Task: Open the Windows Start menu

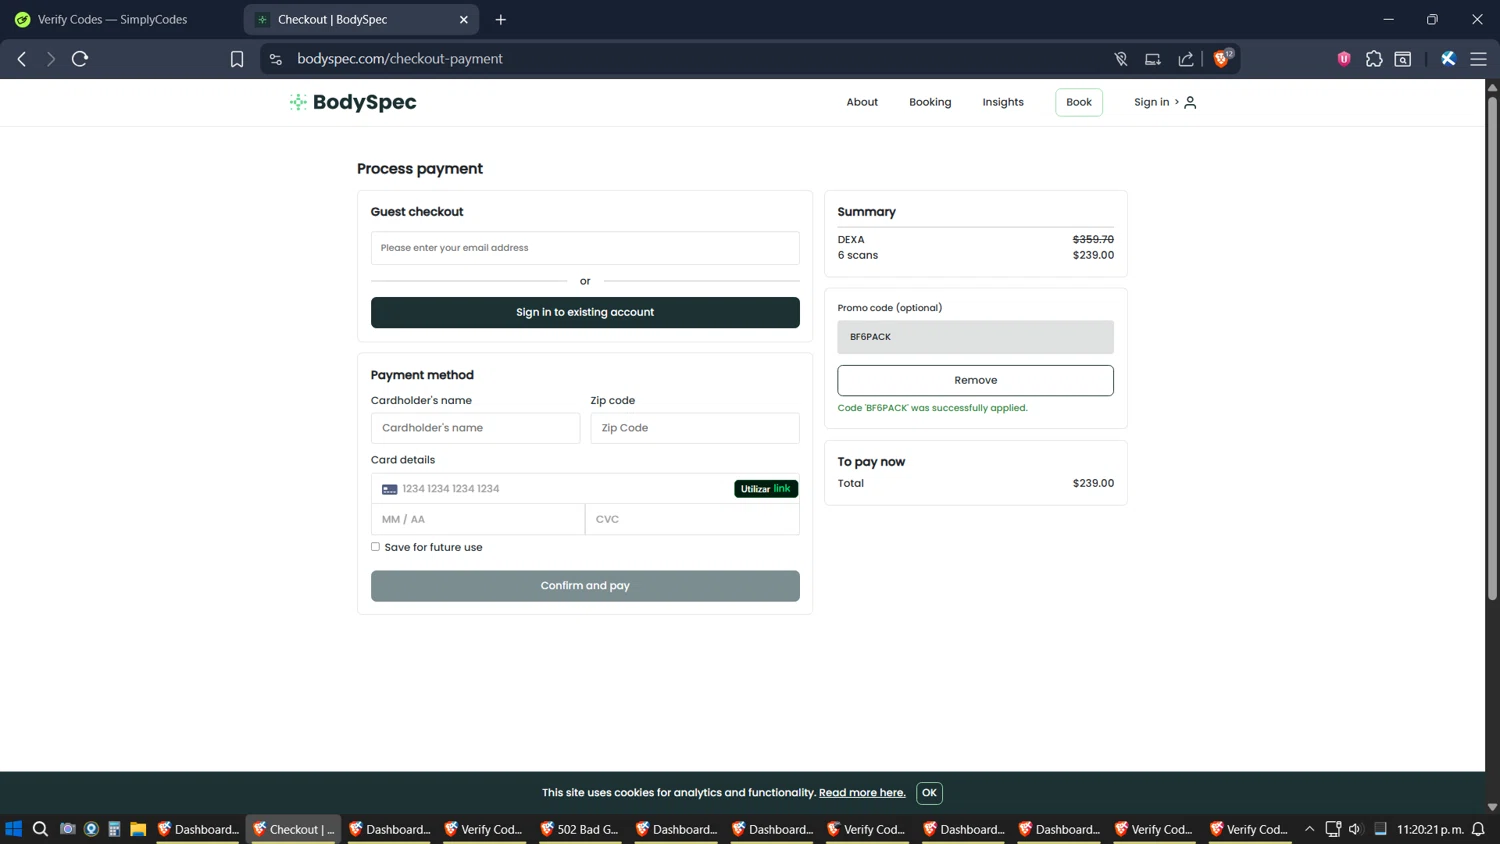Action: pyautogui.click(x=14, y=829)
